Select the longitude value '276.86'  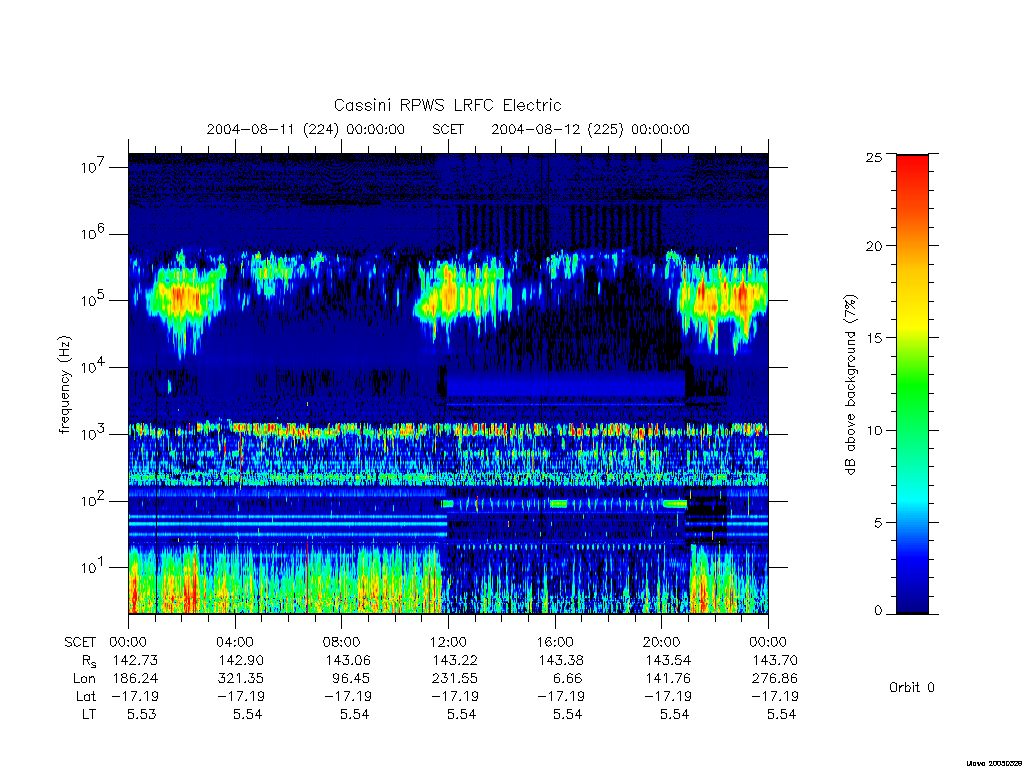(x=775, y=679)
